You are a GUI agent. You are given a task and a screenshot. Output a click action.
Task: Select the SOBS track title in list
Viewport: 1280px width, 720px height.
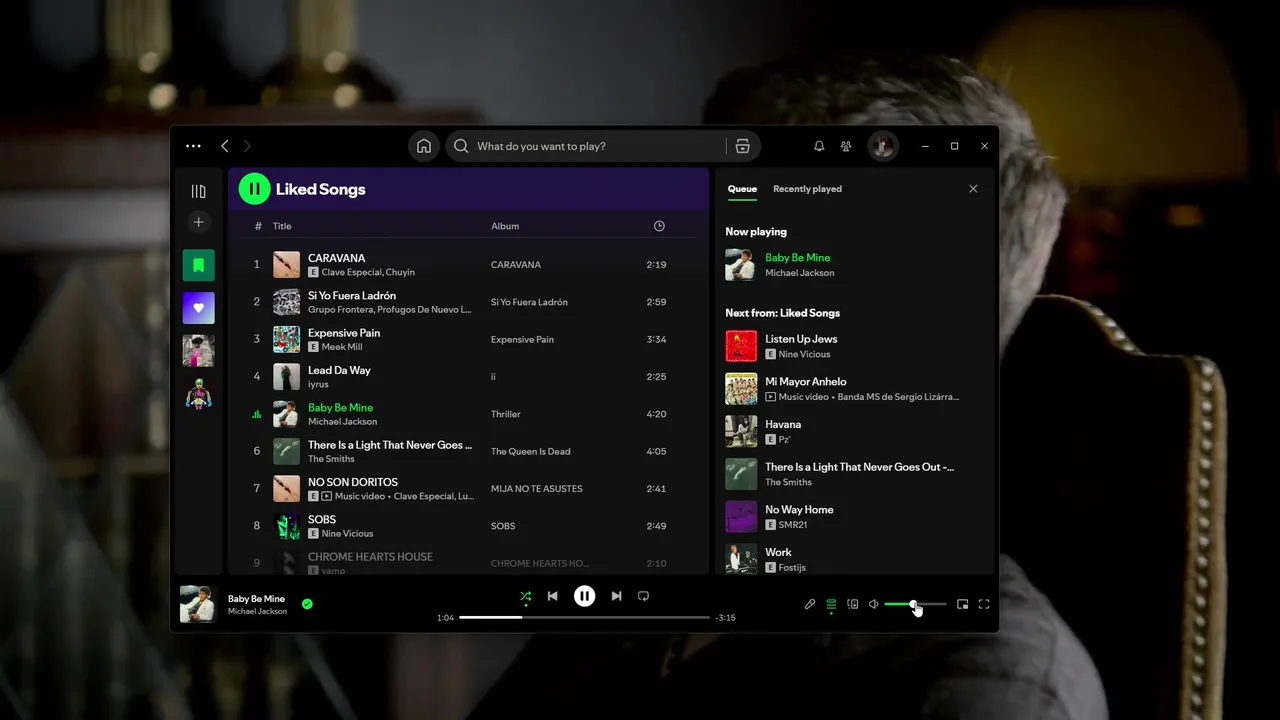click(x=322, y=519)
